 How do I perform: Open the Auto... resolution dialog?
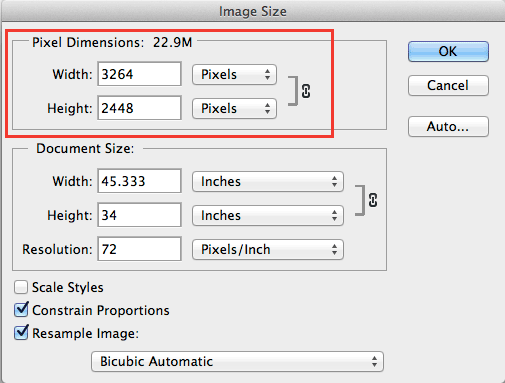448,126
